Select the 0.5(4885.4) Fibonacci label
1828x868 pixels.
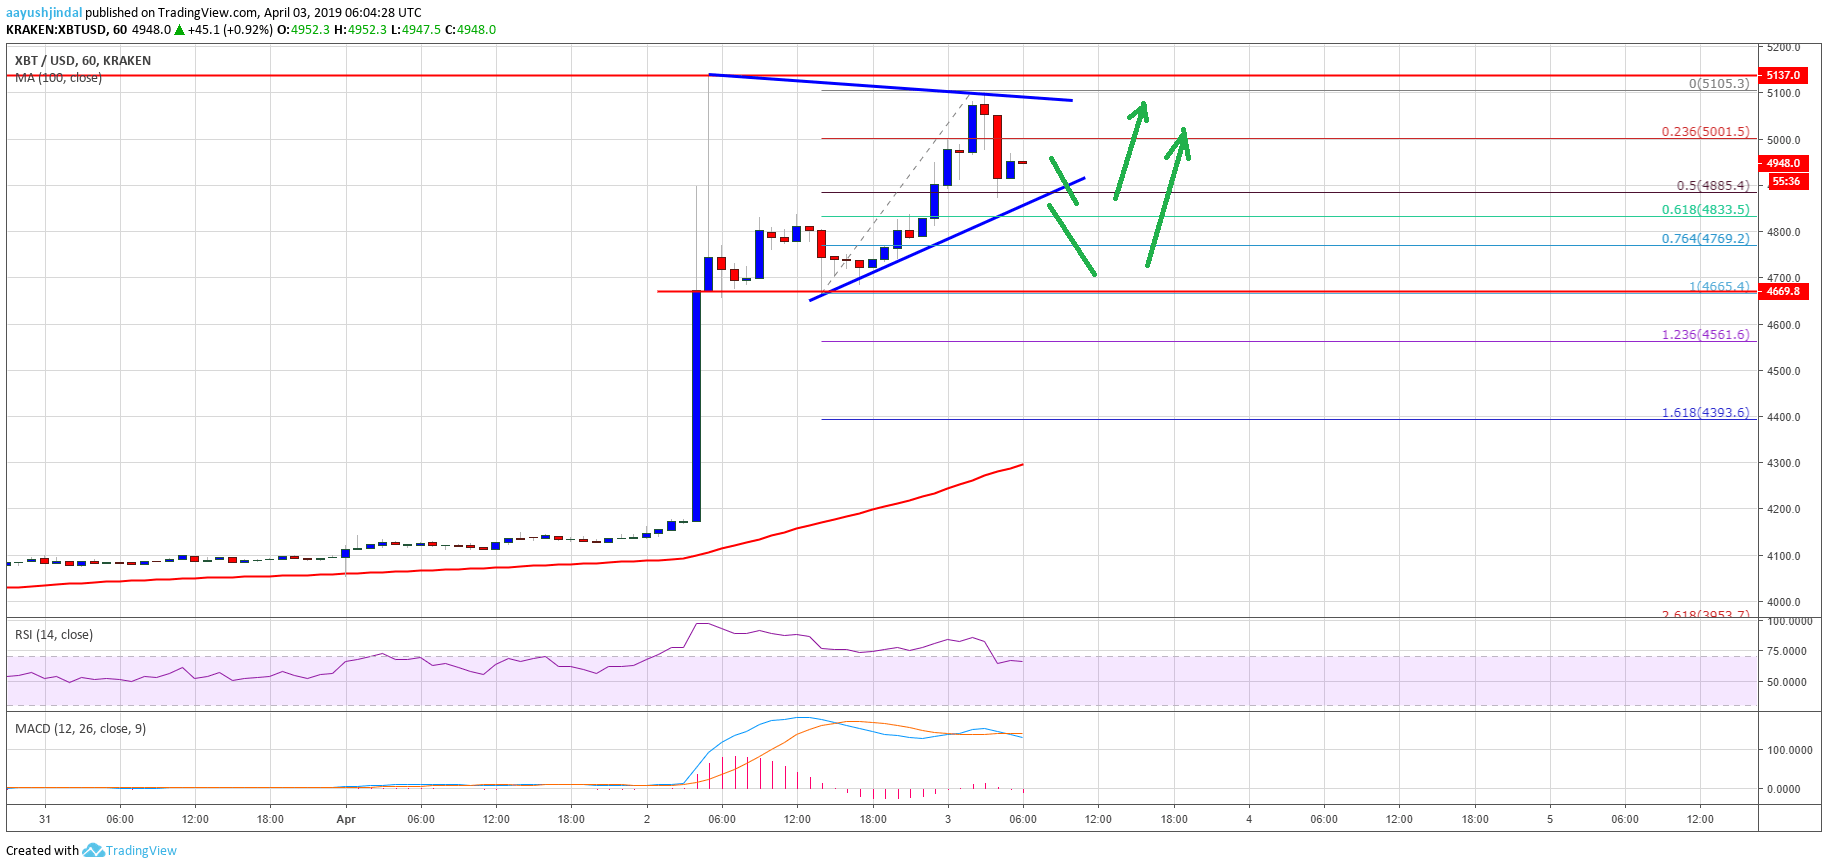click(x=1713, y=186)
